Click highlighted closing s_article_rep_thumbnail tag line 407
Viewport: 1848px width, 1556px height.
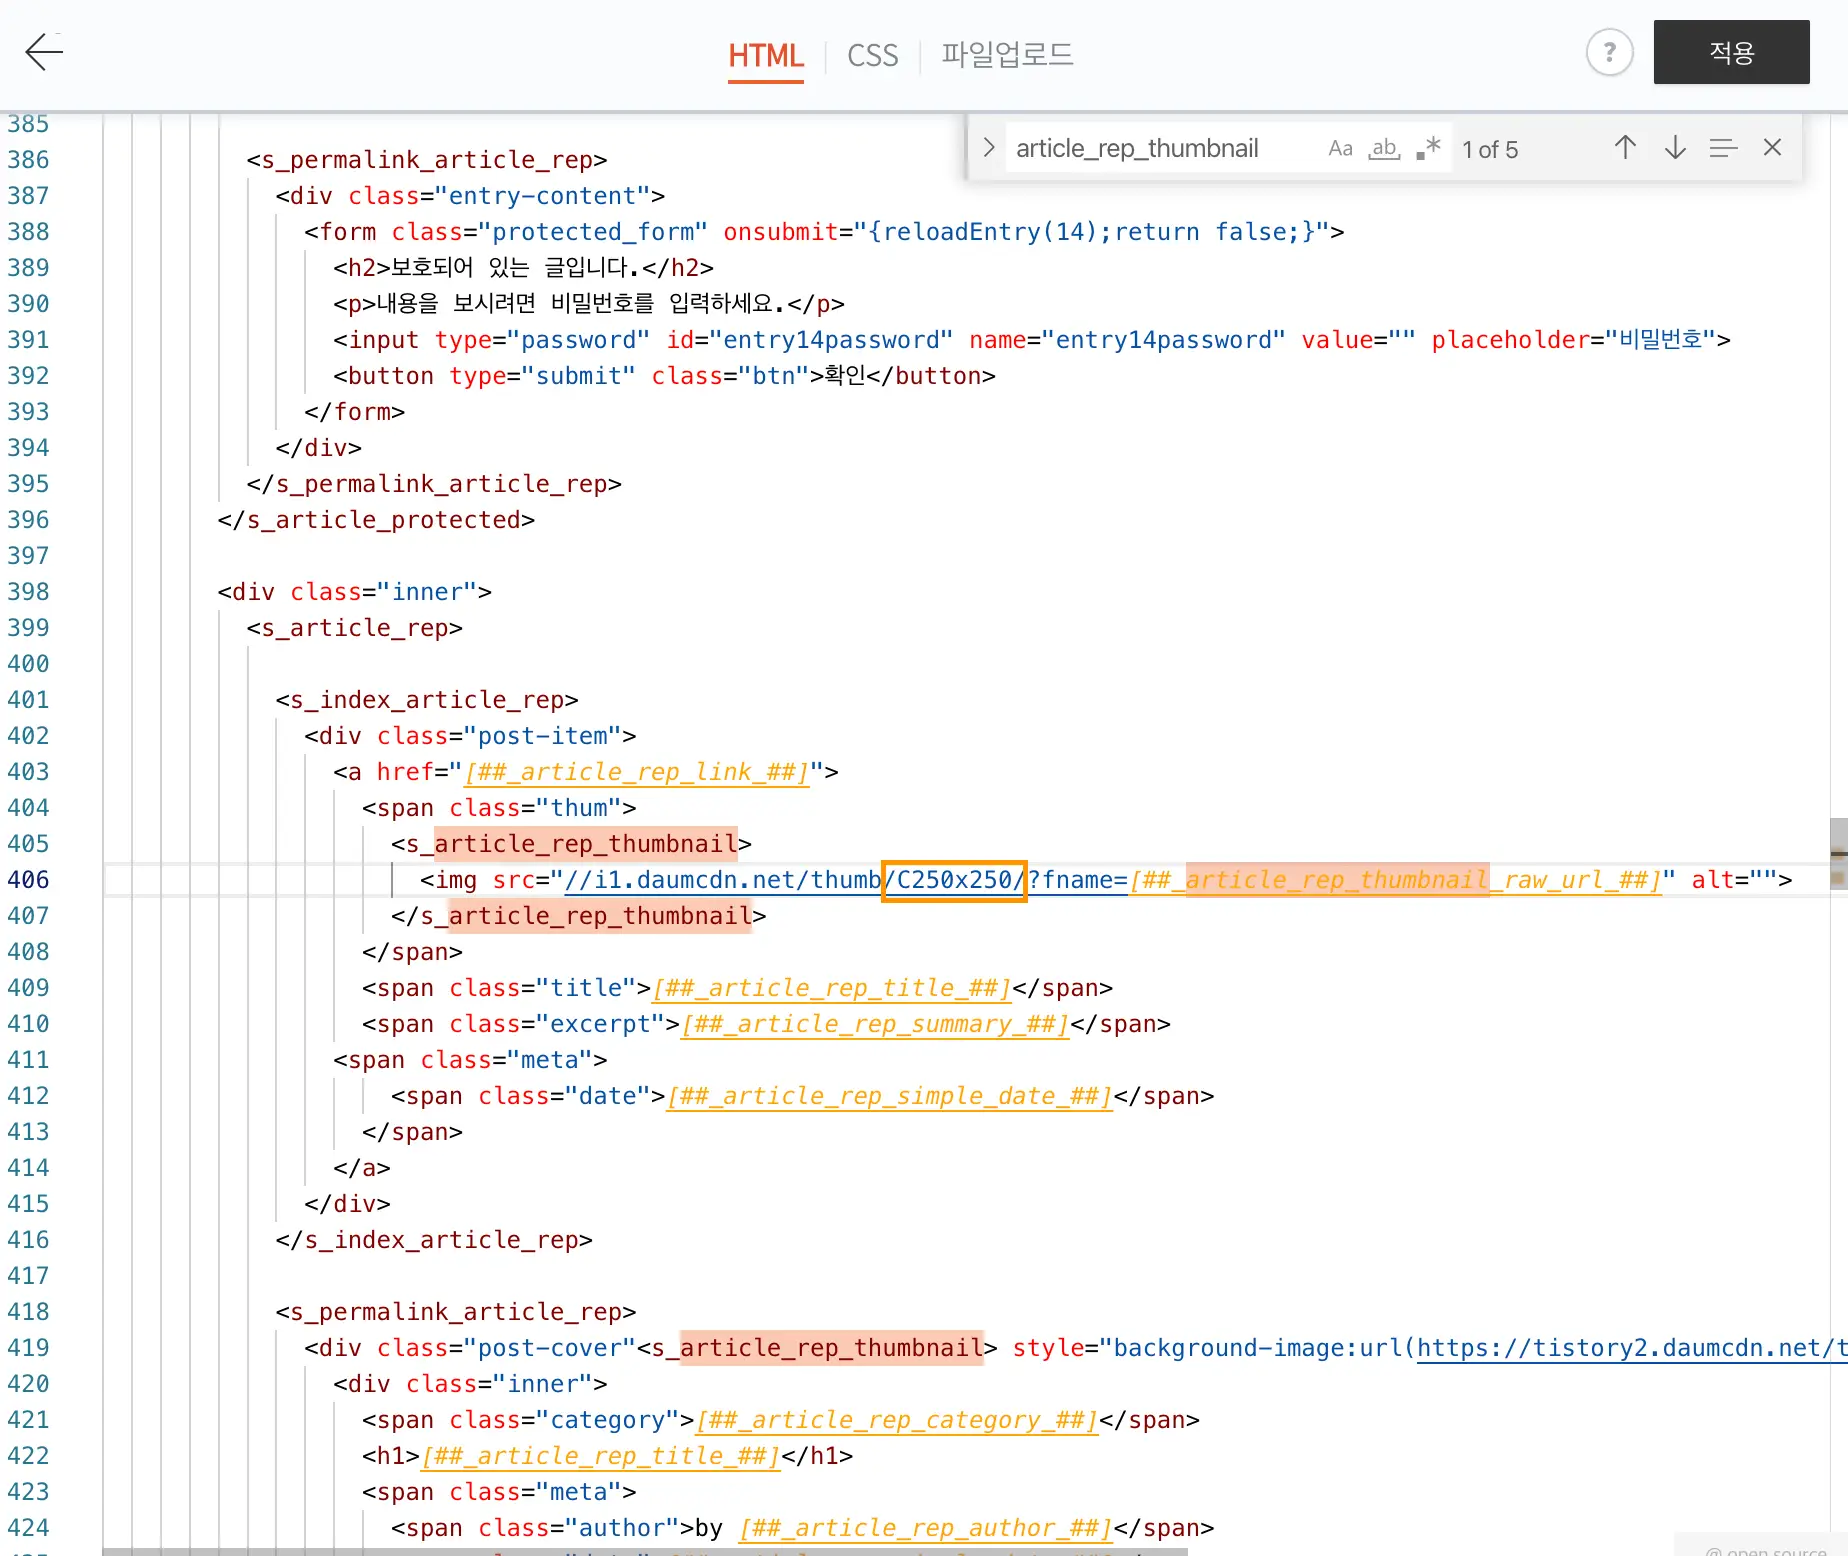(578, 916)
